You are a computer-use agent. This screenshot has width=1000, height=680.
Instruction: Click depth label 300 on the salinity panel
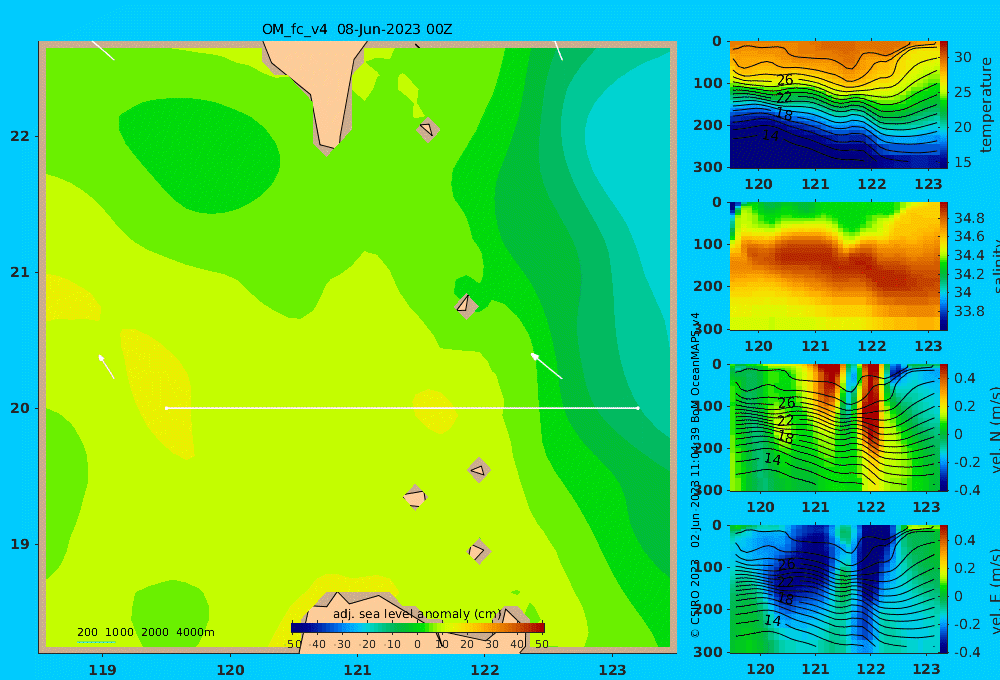coord(708,329)
